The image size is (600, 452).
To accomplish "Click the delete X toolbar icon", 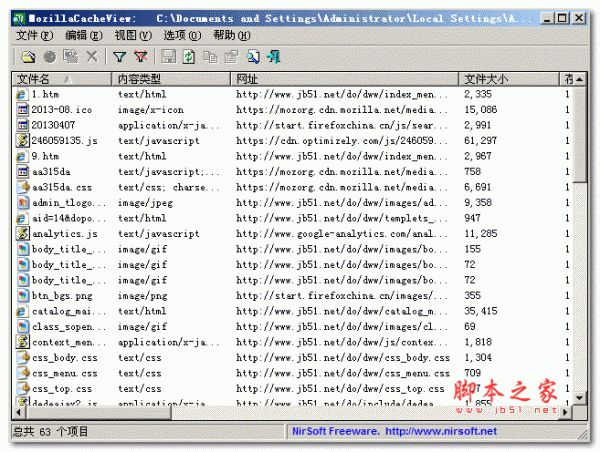I will (x=92, y=57).
